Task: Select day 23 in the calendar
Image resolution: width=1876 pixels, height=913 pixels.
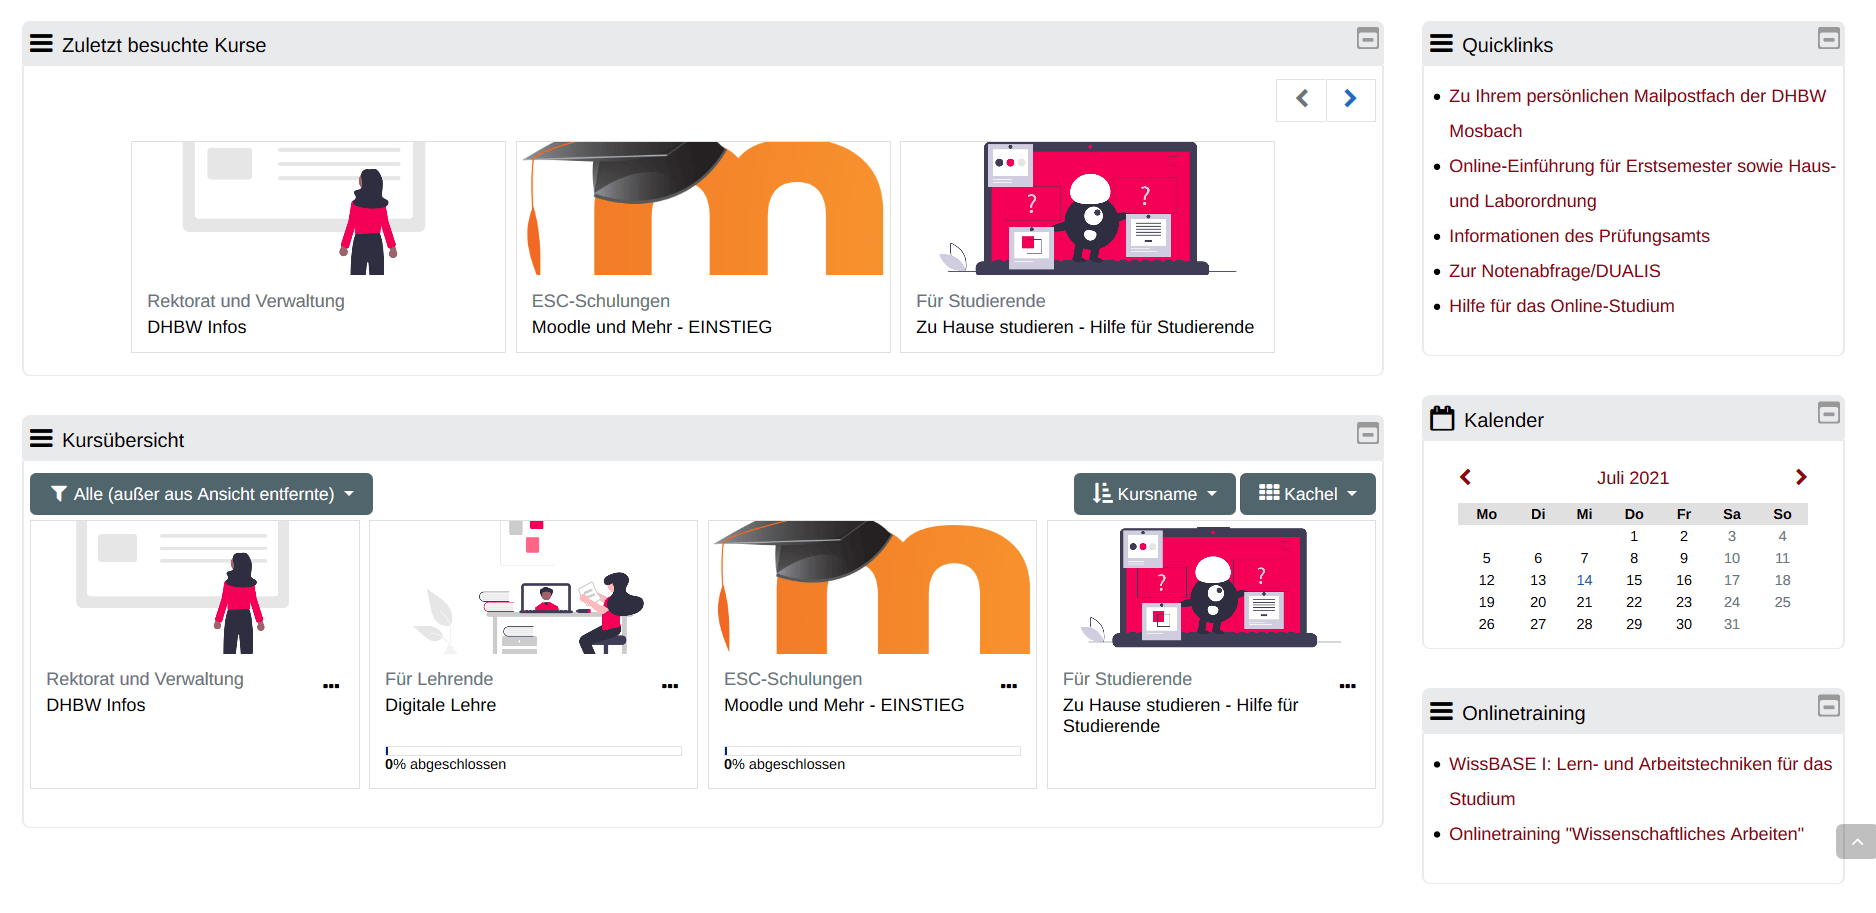Action: pyautogui.click(x=1683, y=602)
